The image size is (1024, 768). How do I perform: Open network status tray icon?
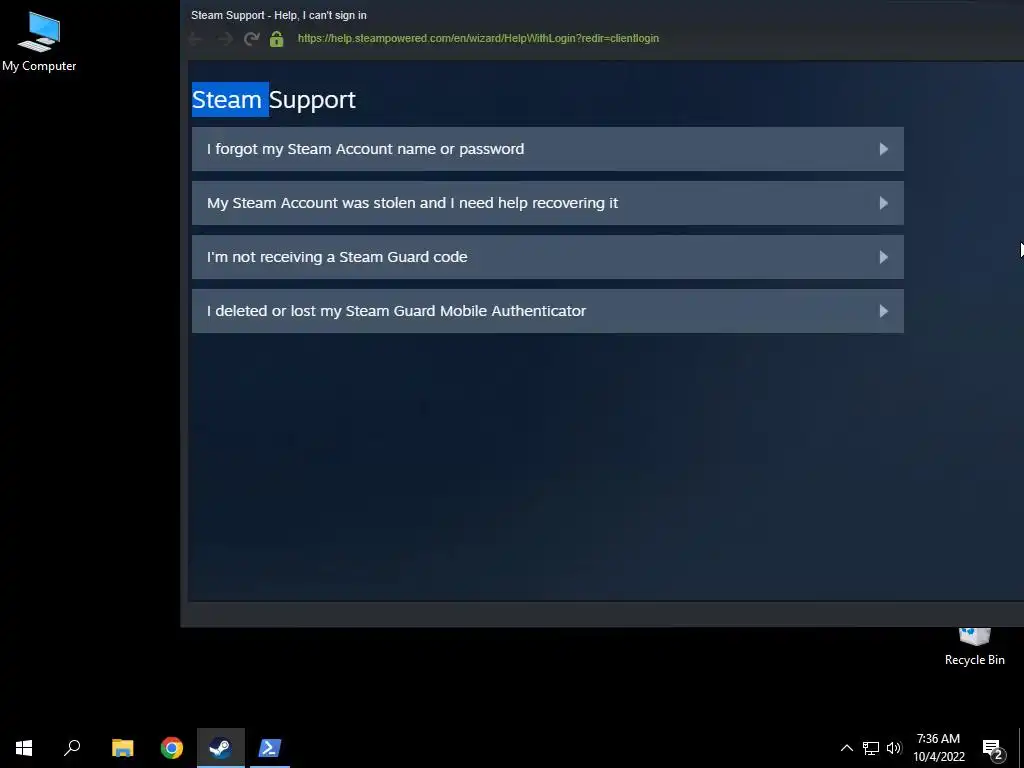coord(871,748)
